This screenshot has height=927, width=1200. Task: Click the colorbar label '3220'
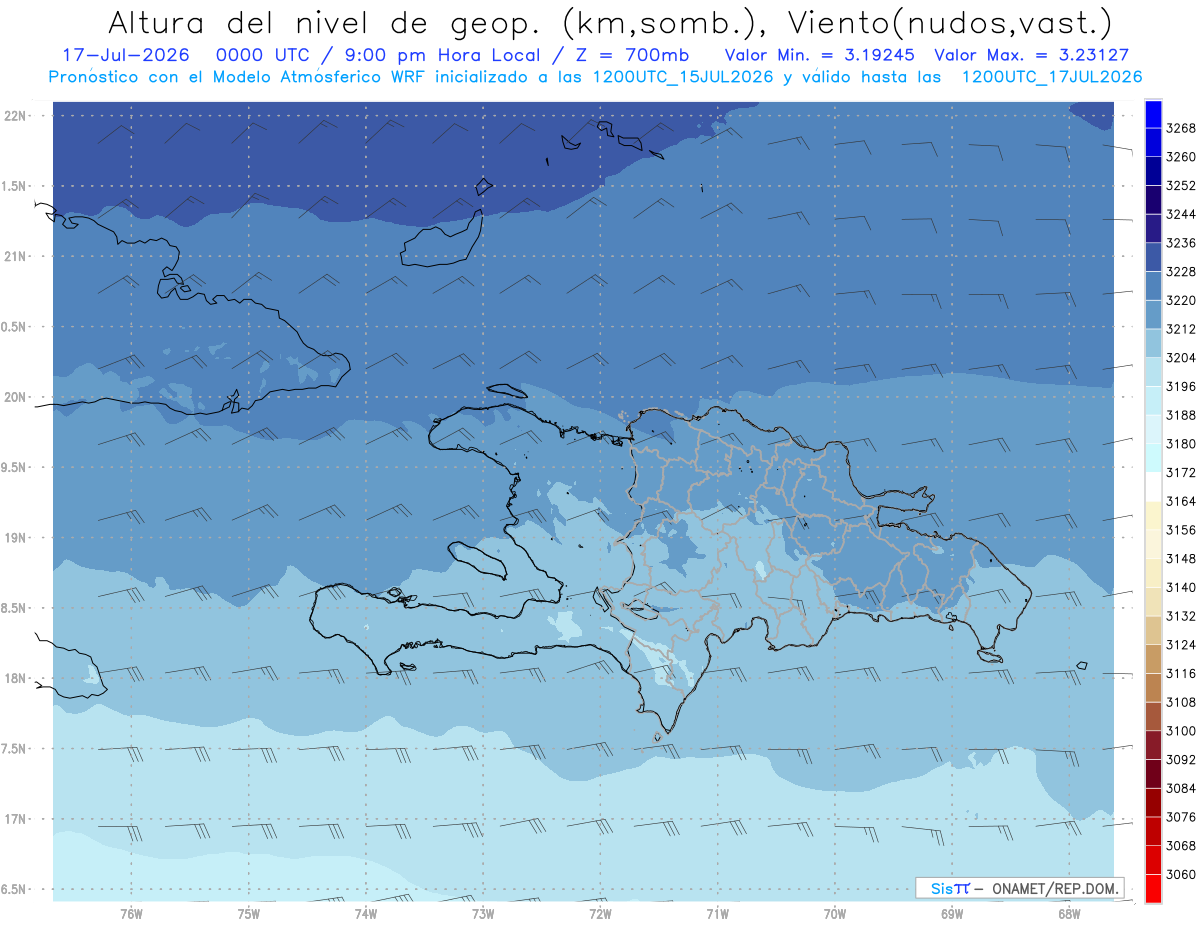pyautogui.click(x=1181, y=300)
